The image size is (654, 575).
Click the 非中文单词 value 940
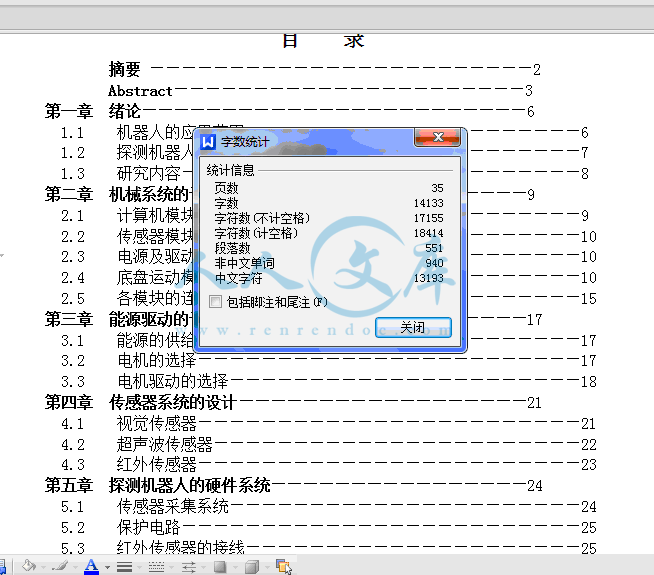point(434,263)
